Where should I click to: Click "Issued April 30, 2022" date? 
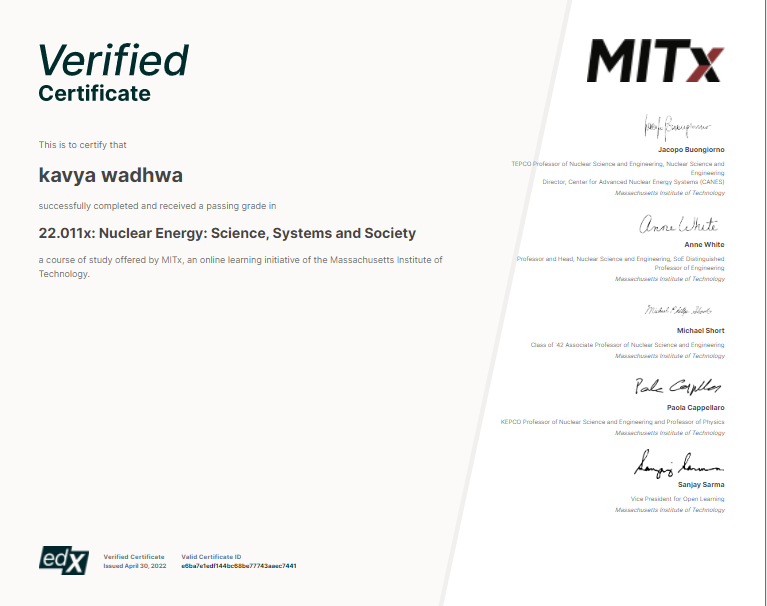135,566
